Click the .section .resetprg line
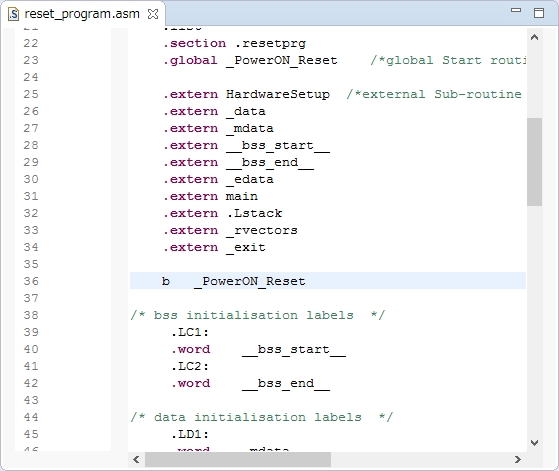Image resolution: width=559 pixels, height=471 pixels. click(x=234, y=43)
